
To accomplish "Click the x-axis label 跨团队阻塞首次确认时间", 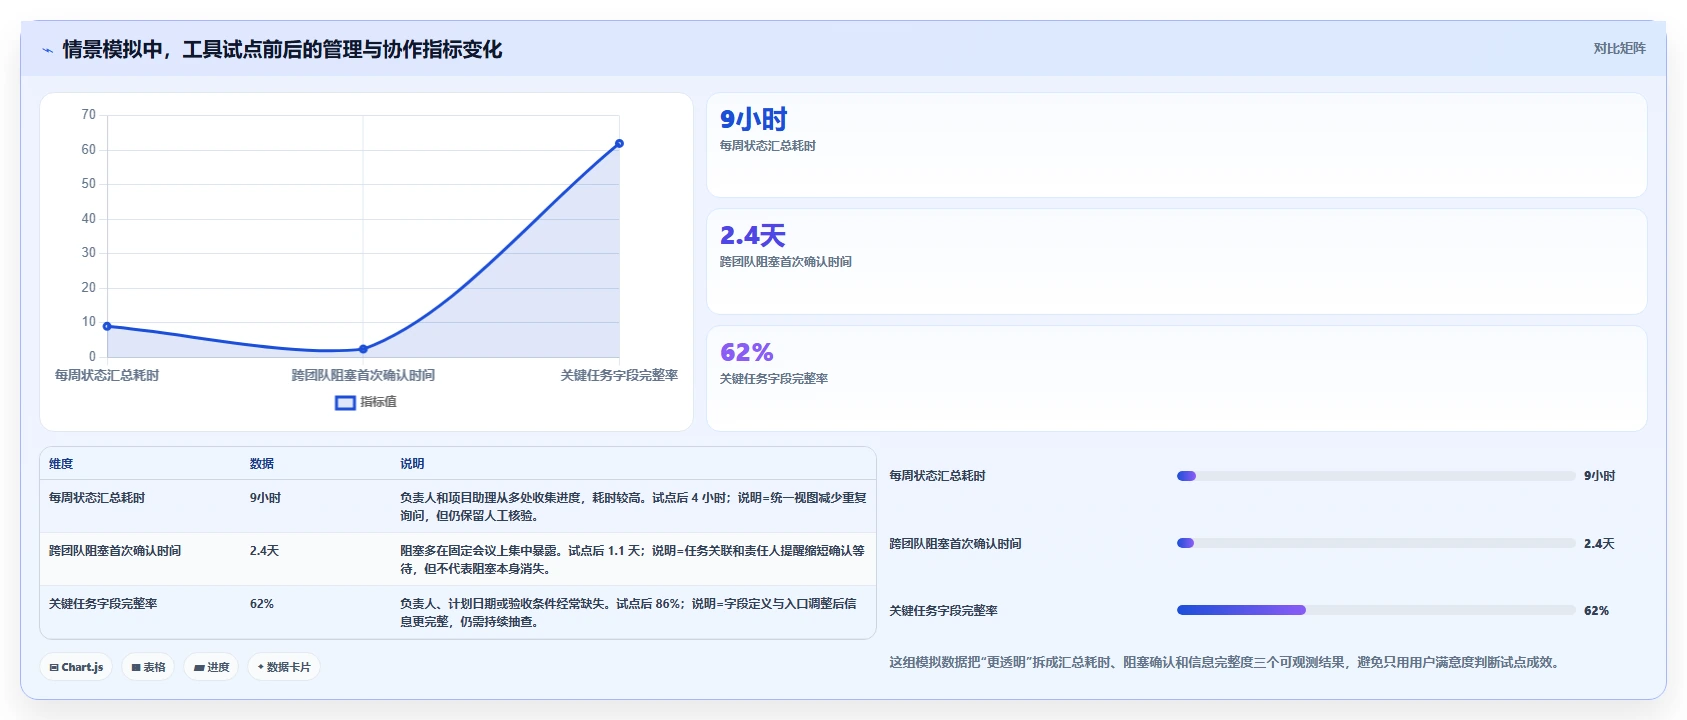I will coord(363,375).
